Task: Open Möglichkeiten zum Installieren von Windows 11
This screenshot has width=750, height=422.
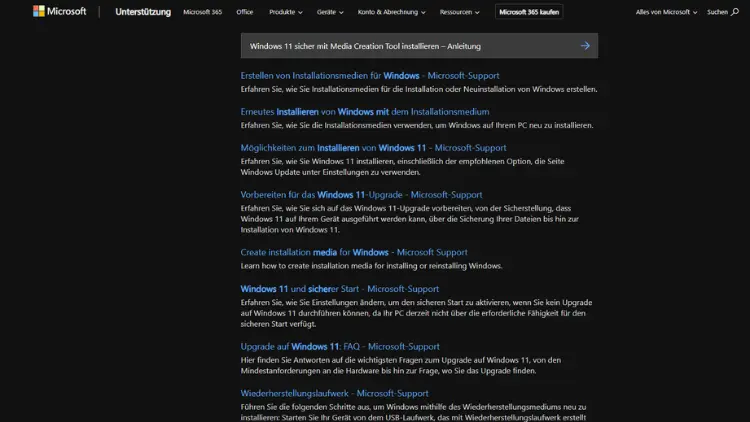Action: (x=373, y=148)
